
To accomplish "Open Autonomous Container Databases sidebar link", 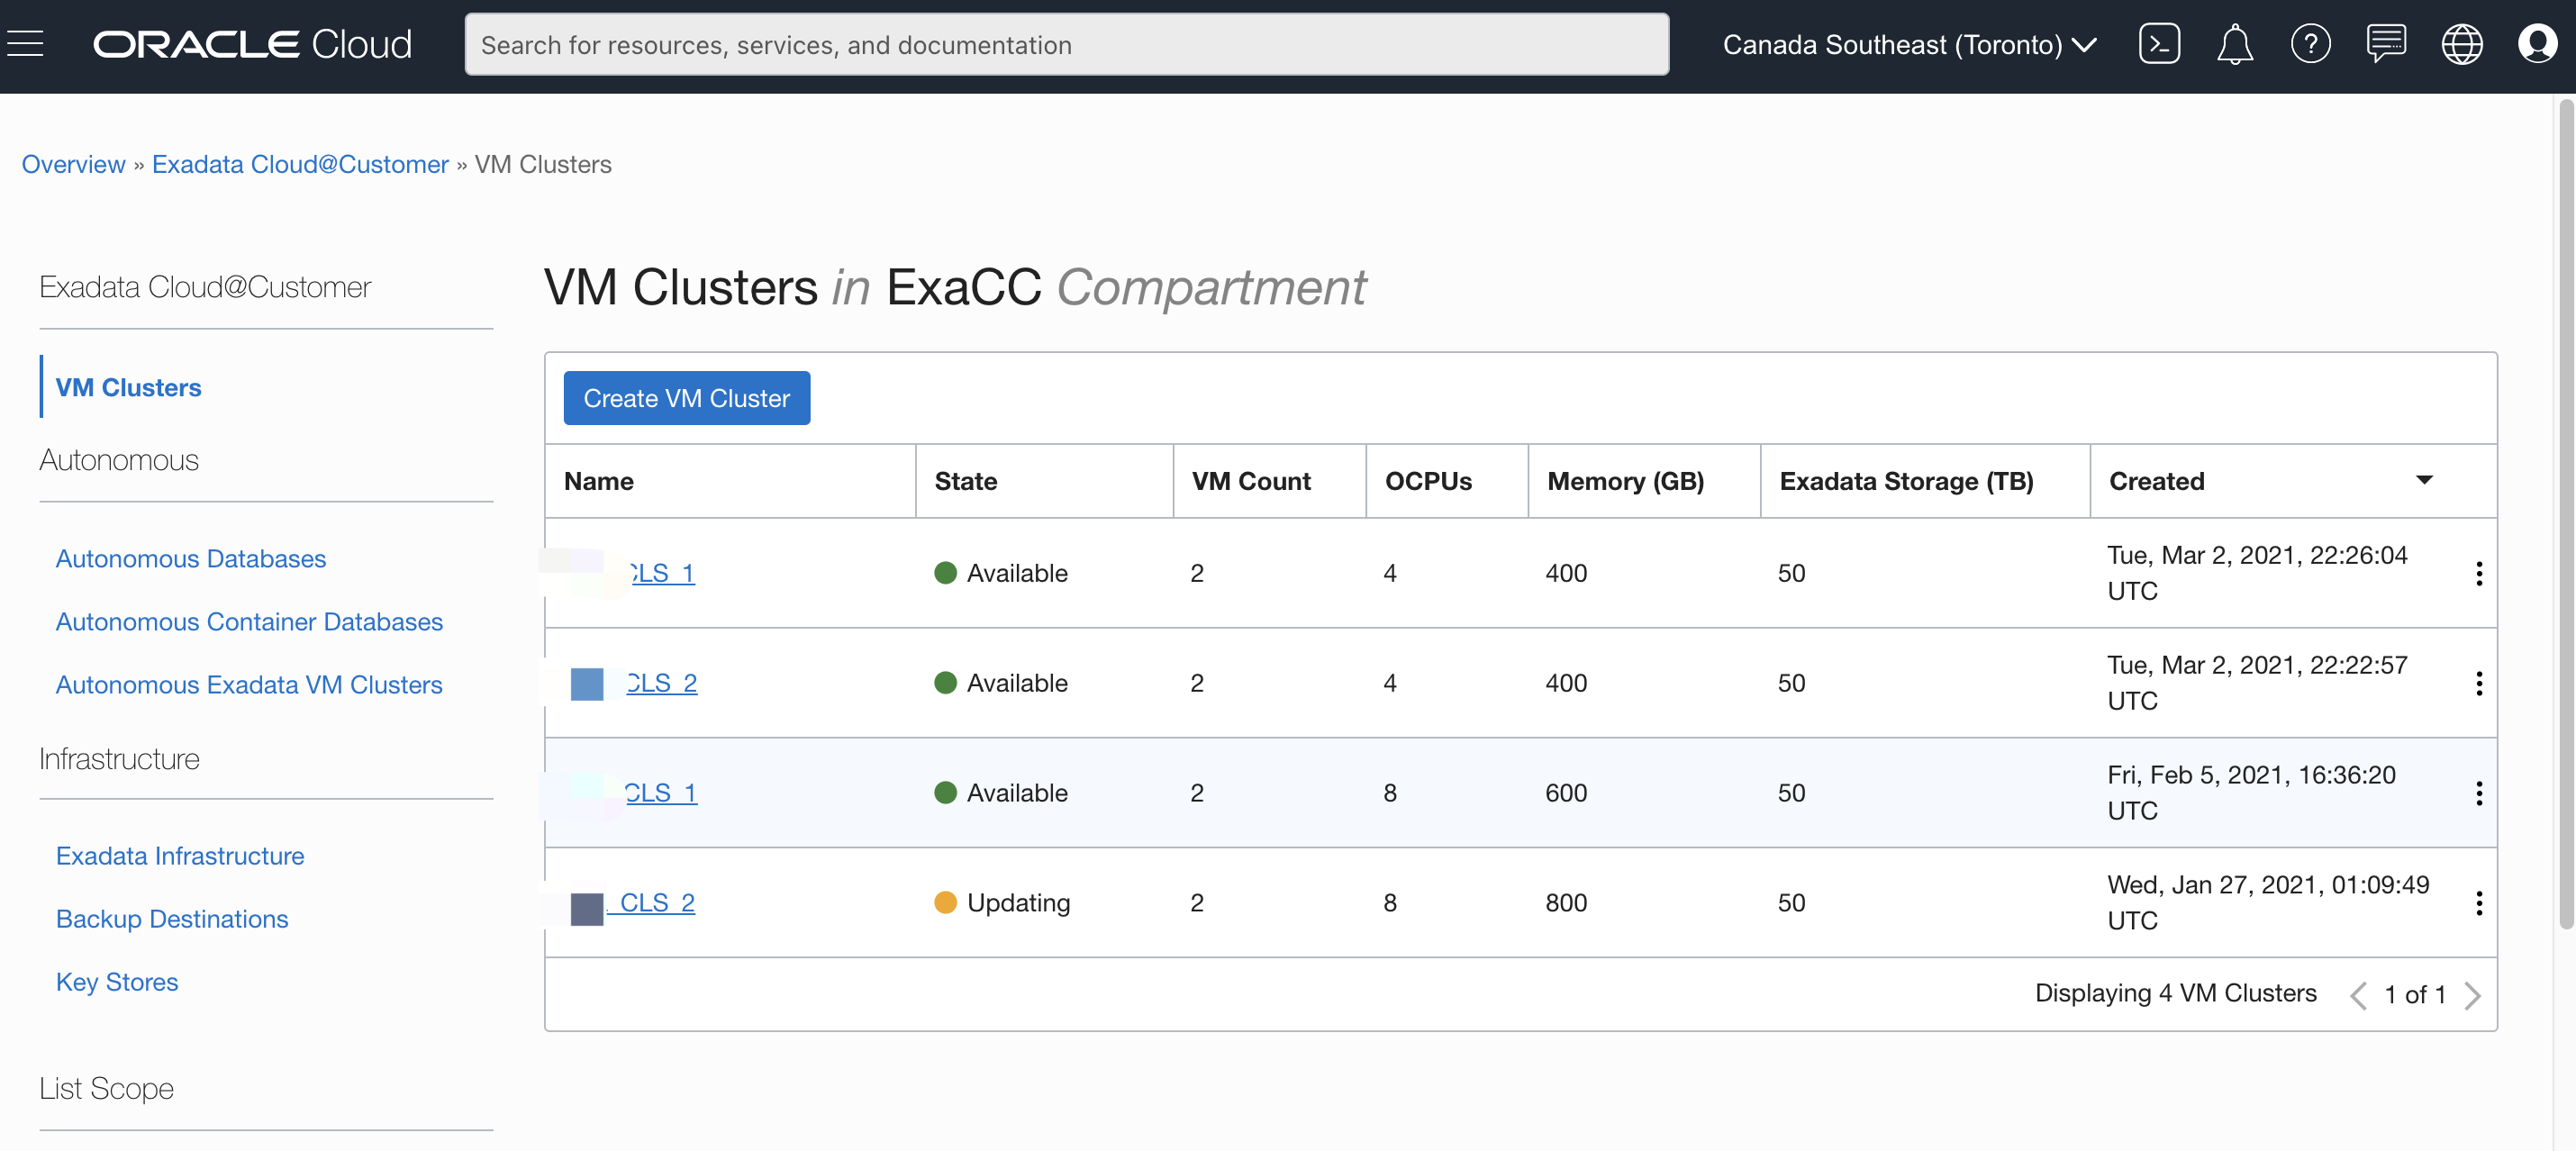I will coord(249,621).
